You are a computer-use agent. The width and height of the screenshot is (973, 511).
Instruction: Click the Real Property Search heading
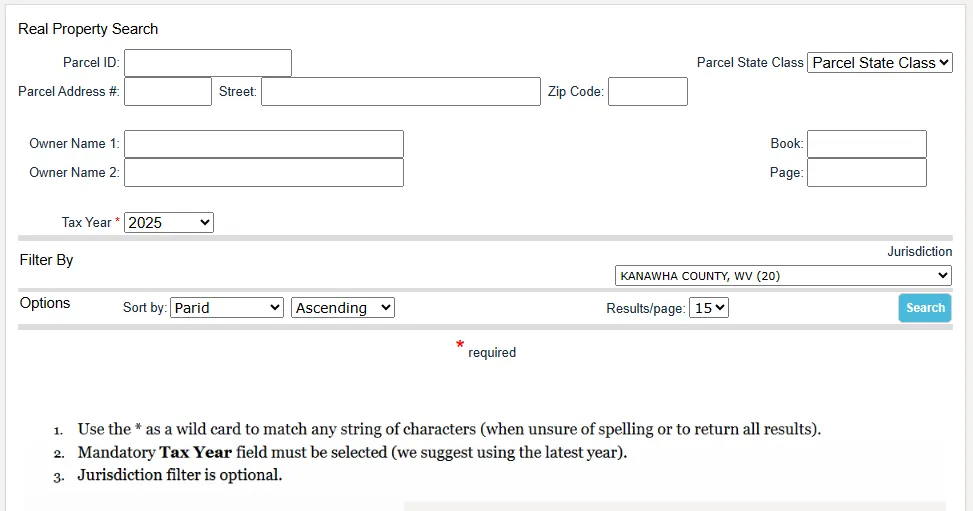(x=88, y=29)
